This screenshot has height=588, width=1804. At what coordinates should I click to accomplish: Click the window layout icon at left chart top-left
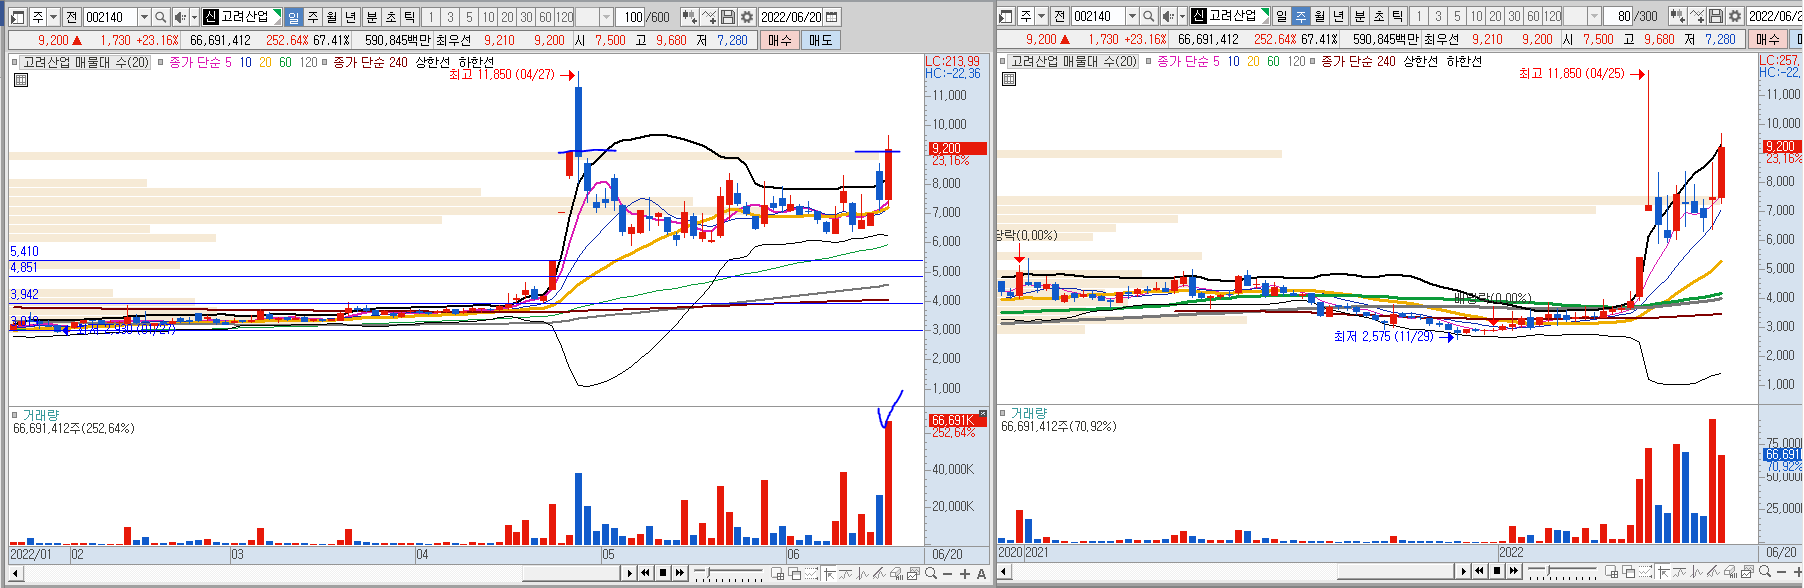[x=17, y=17]
